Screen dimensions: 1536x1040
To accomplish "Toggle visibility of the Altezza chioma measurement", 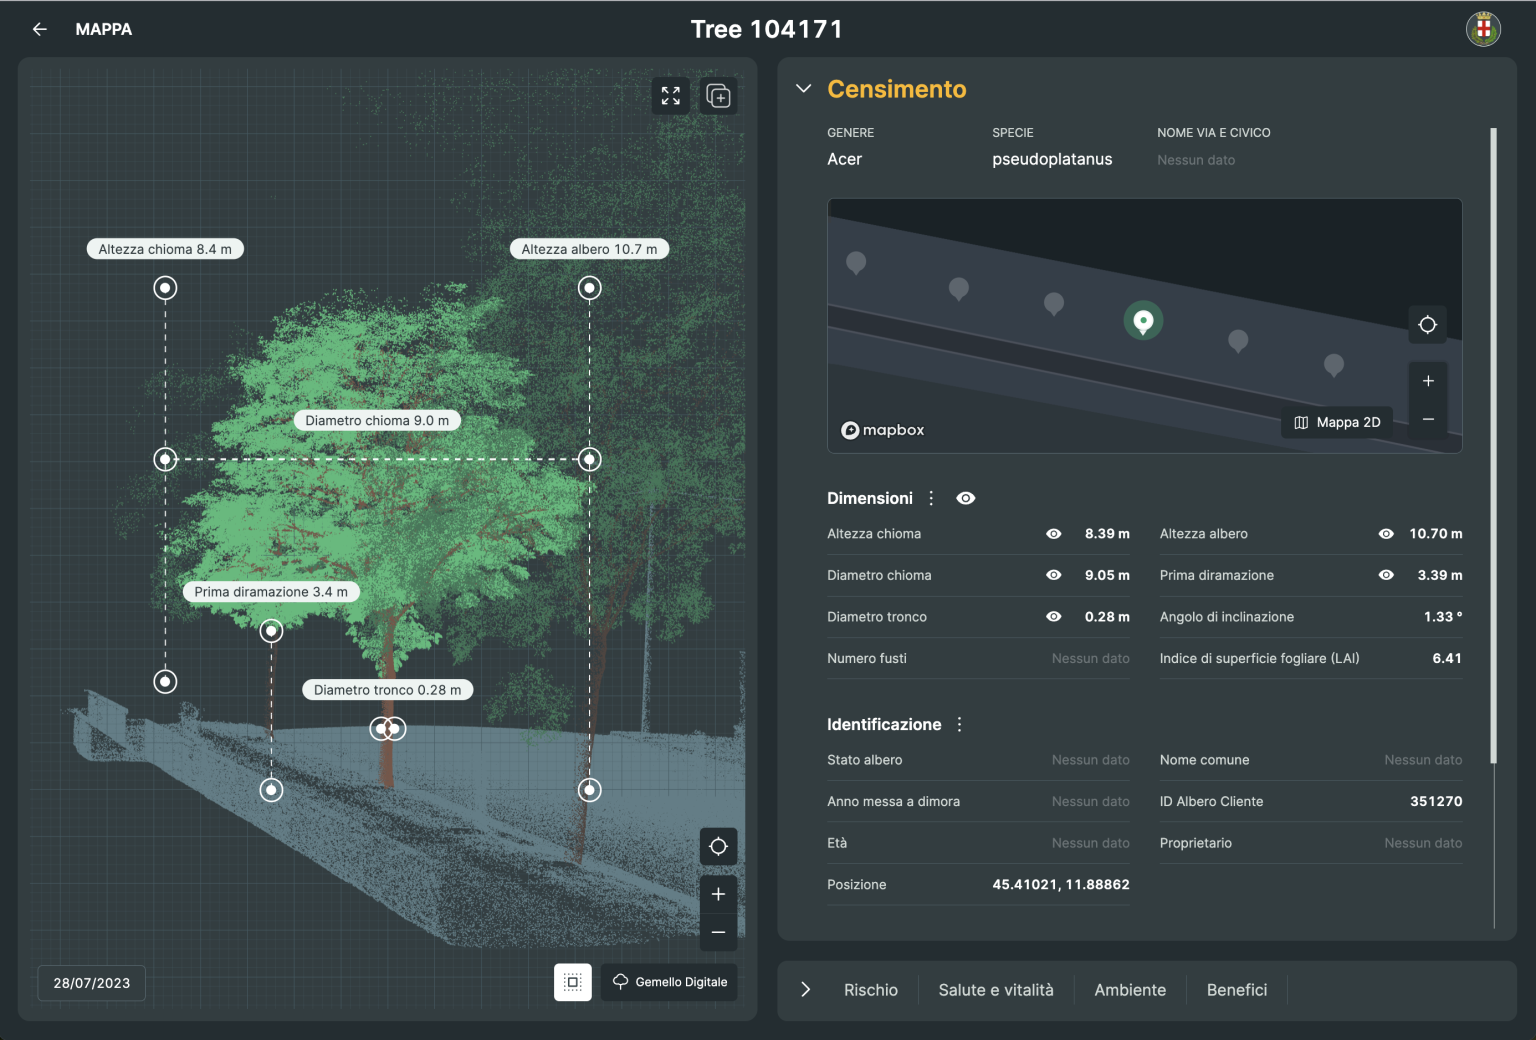I will (1053, 533).
